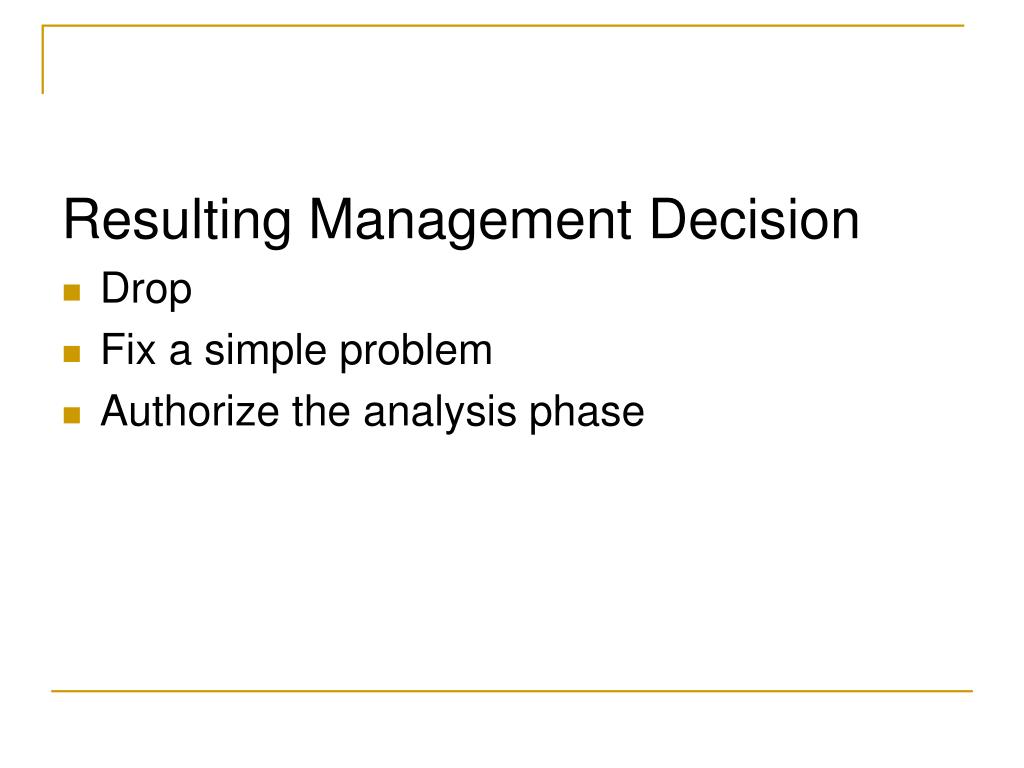This screenshot has width=1024, height=768.
Task: Click the gold horizontal line at slide bottom
Action: [x=512, y=690]
